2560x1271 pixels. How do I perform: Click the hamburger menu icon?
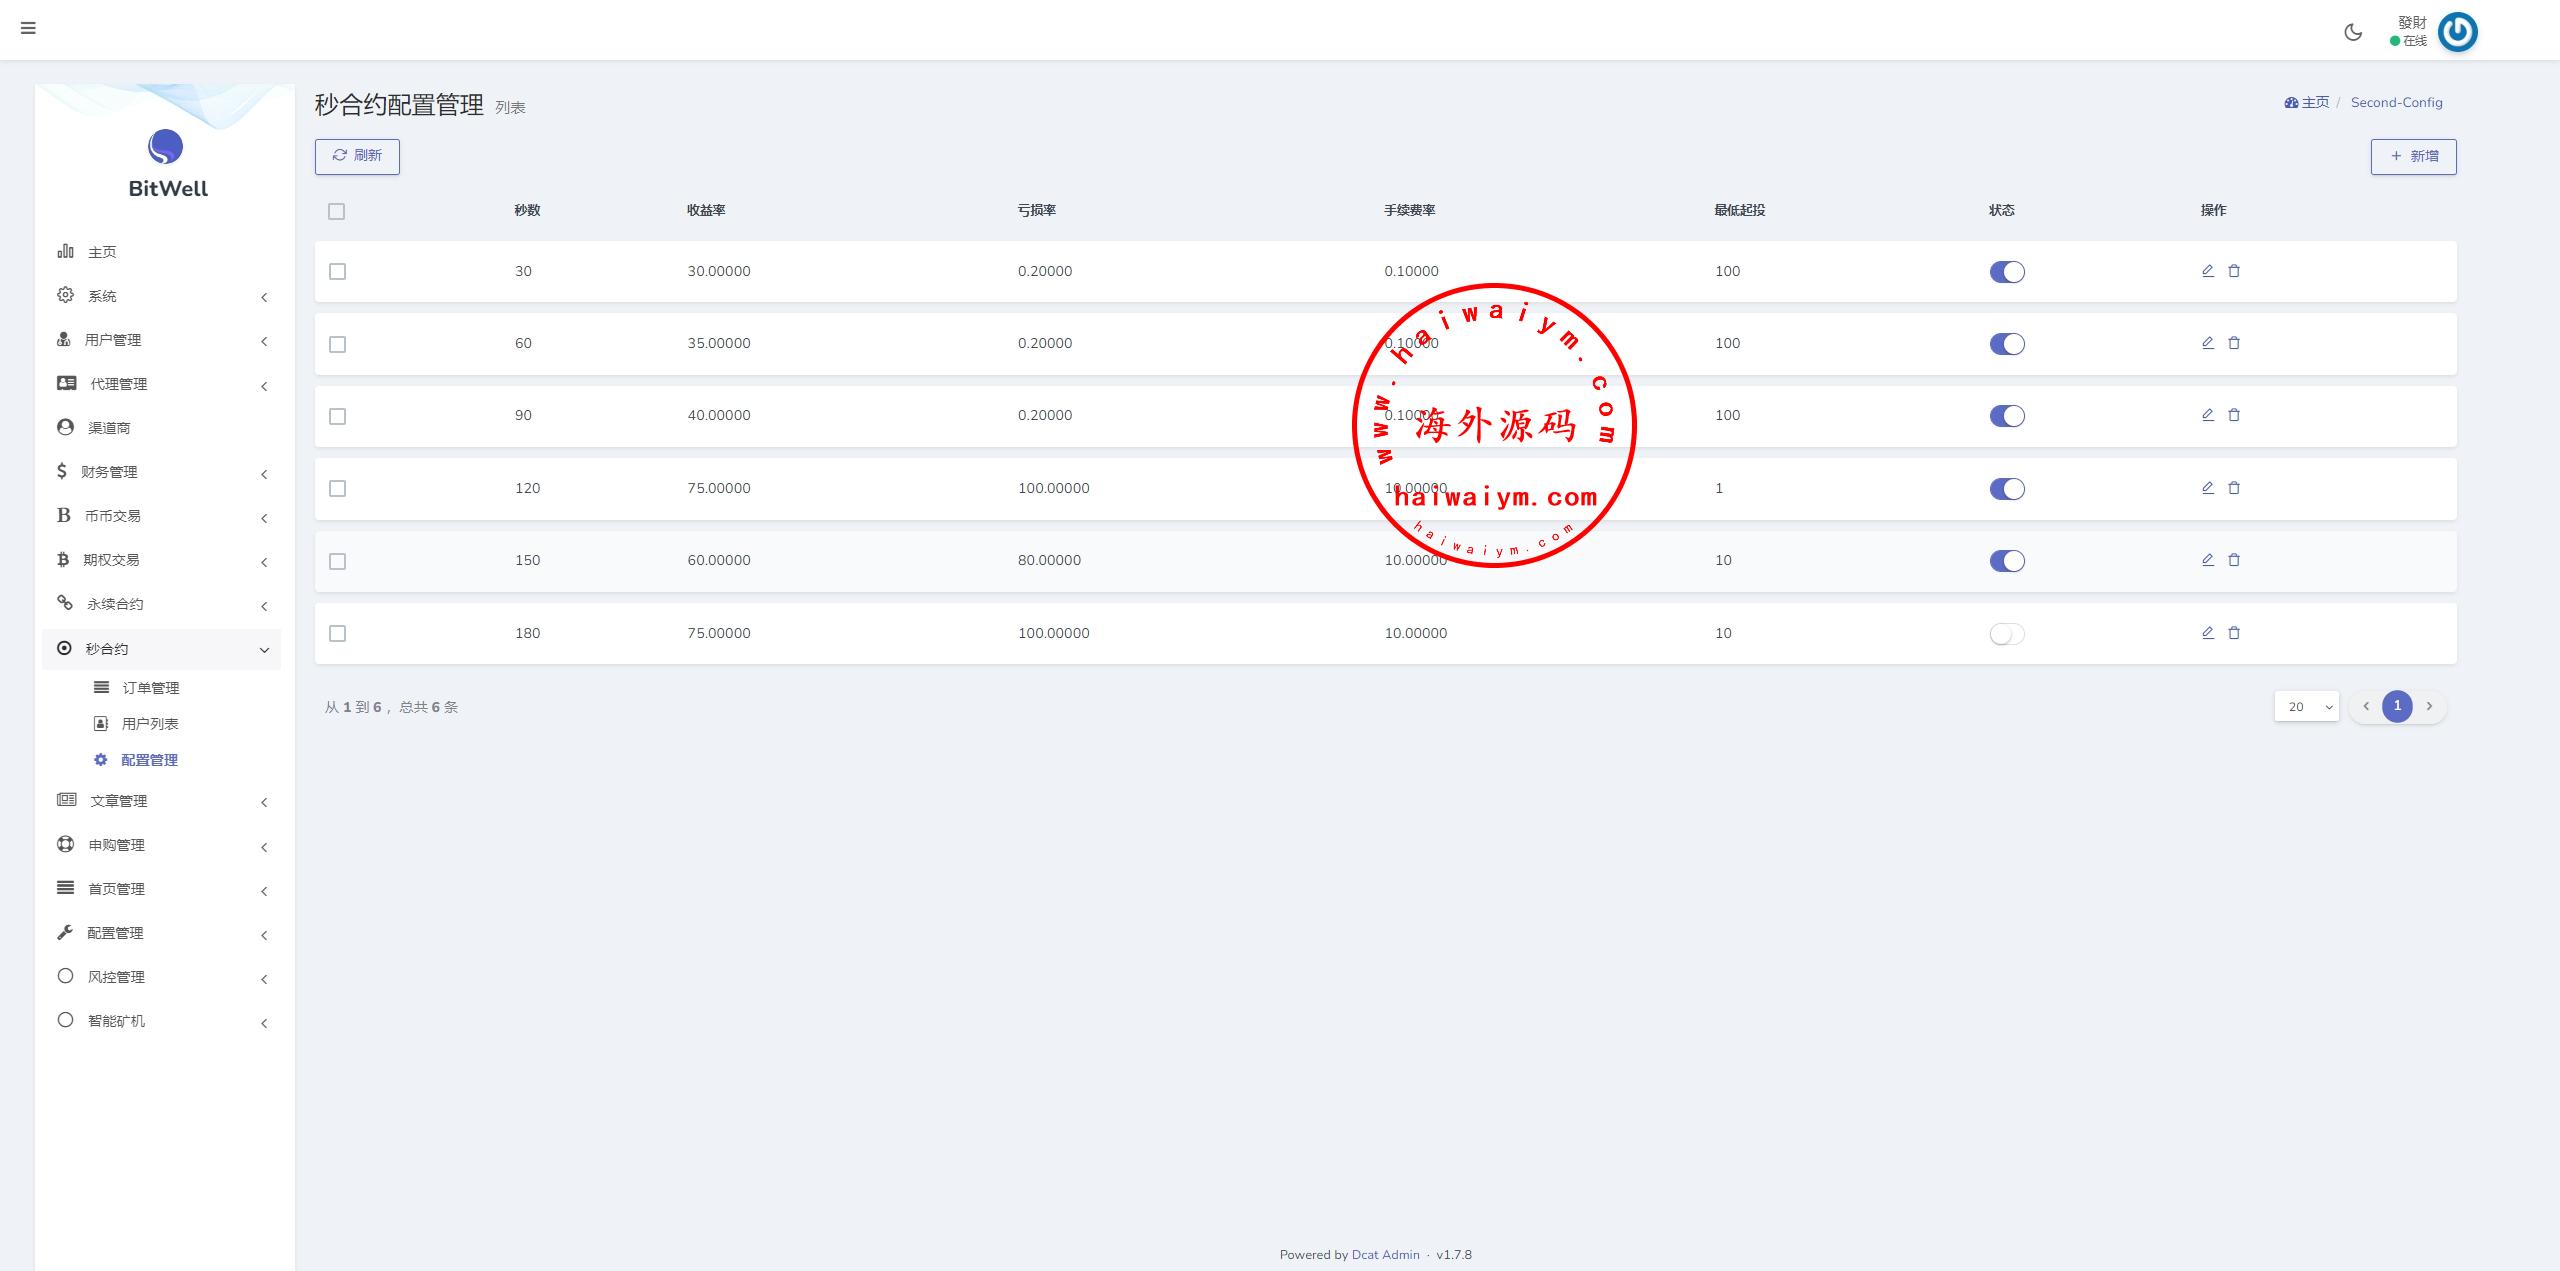[28, 28]
